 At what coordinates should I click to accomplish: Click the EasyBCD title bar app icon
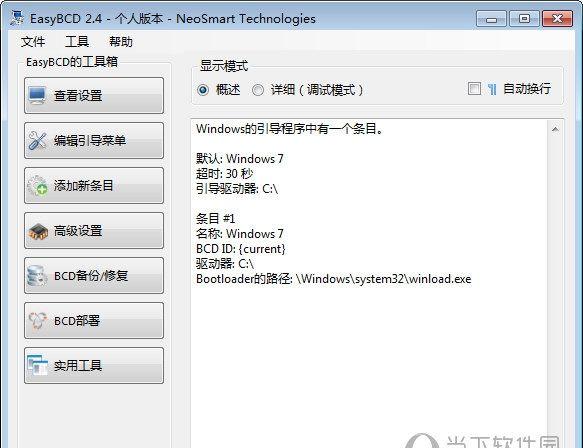[x=17, y=18]
